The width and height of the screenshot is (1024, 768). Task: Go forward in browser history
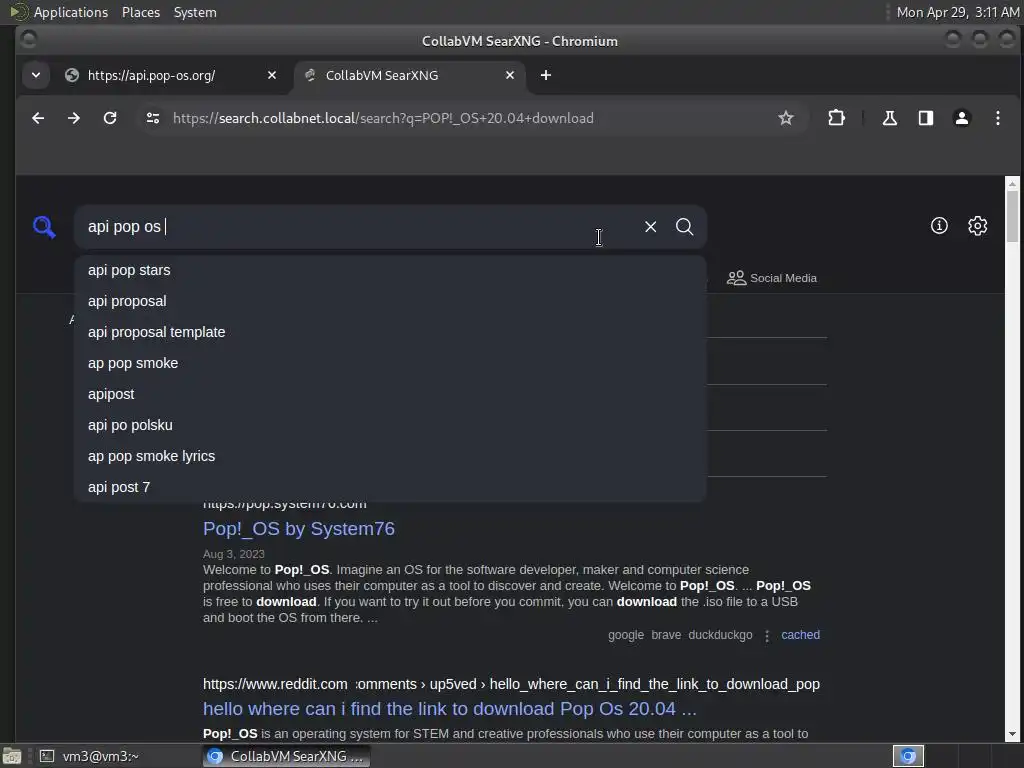[74, 118]
